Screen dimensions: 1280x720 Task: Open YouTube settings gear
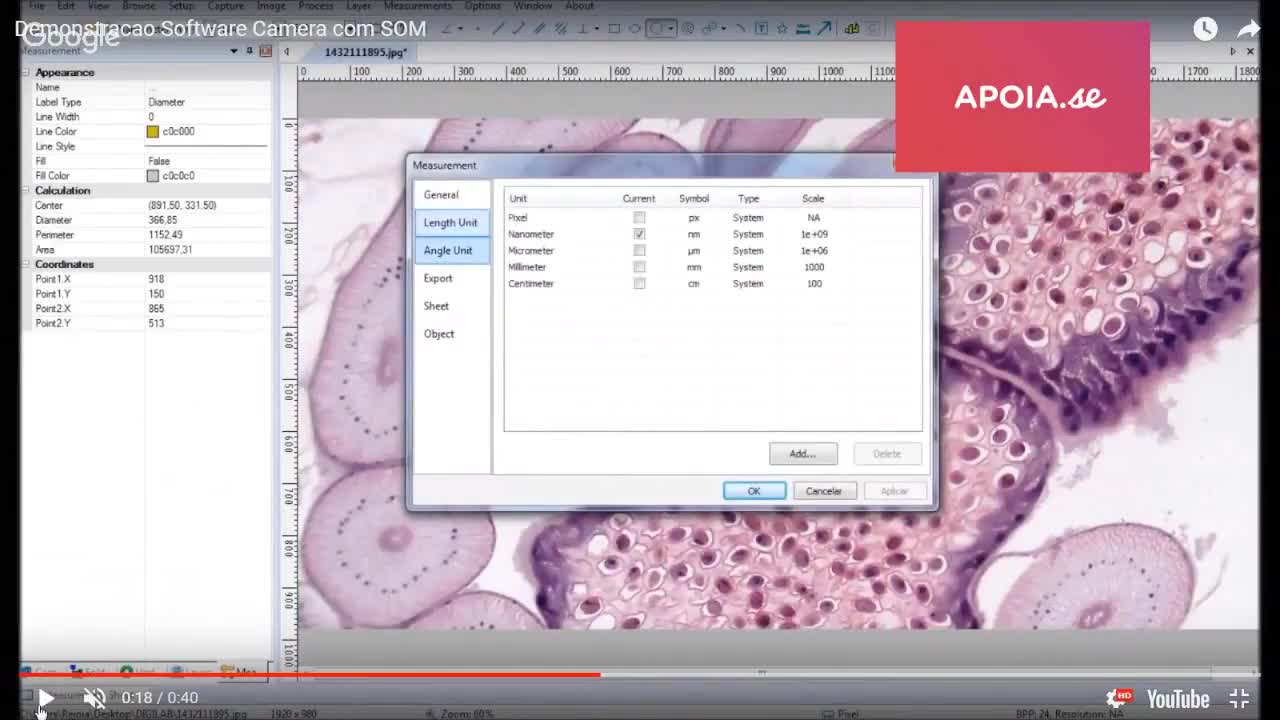click(x=1118, y=698)
